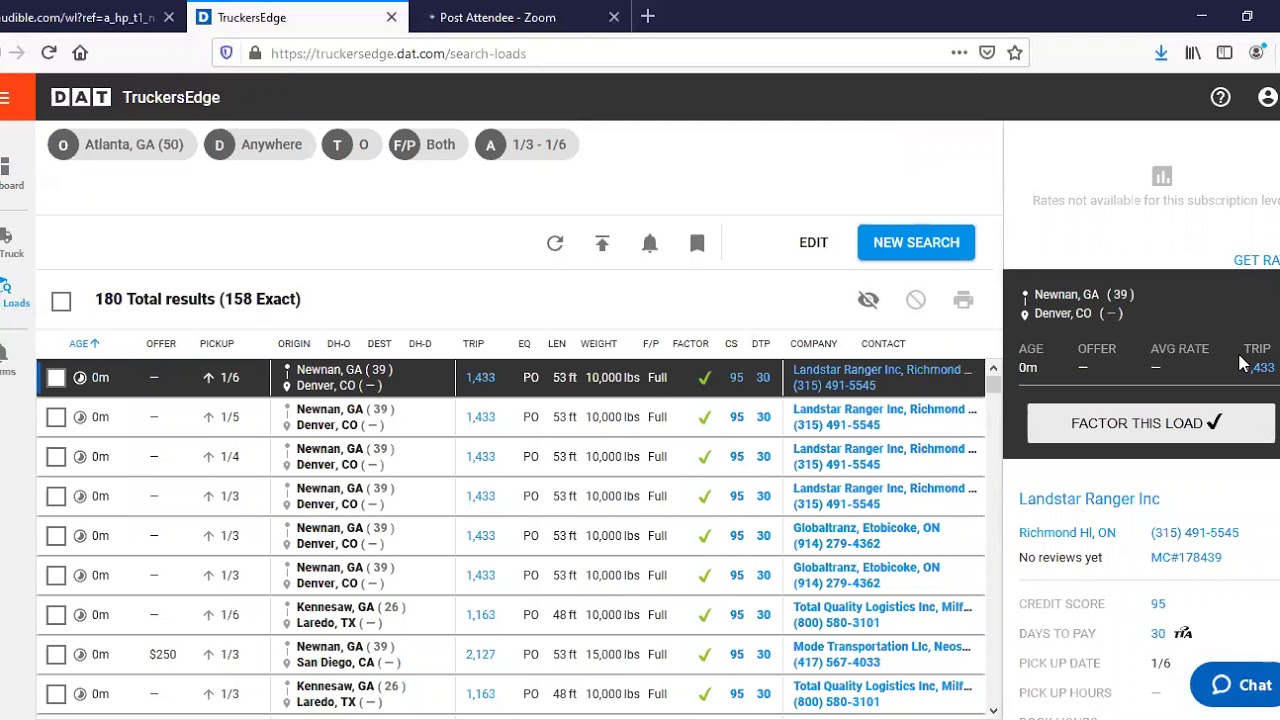Open the DAT hamburger menu

6,97
